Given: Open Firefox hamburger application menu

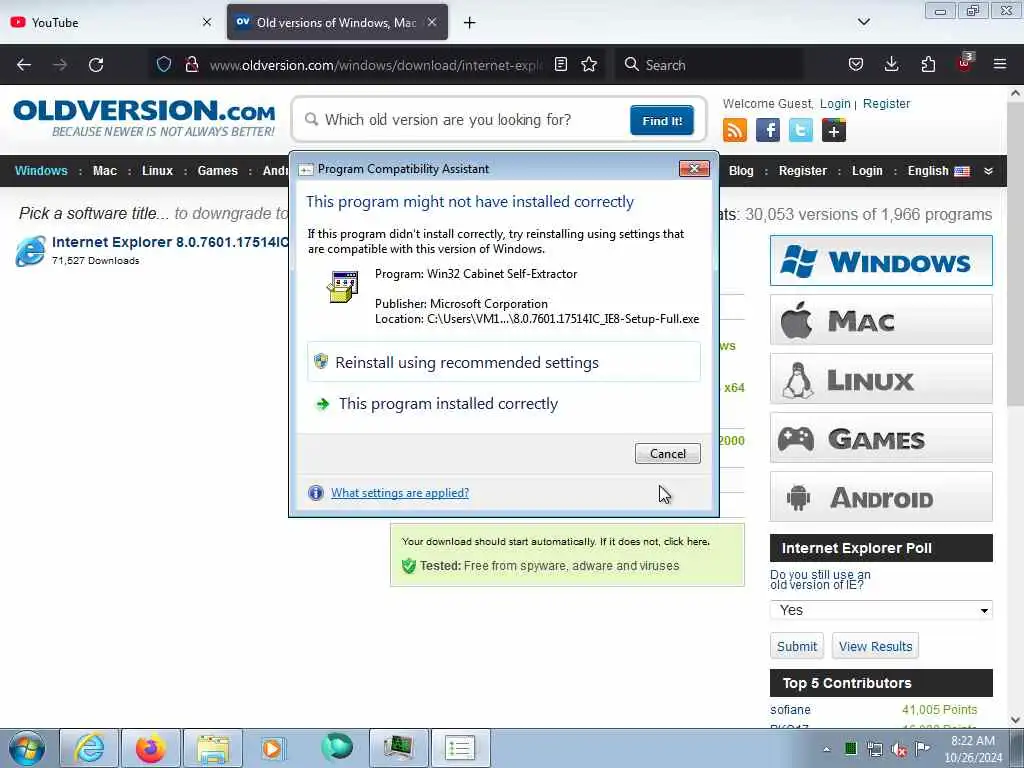Looking at the screenshot, I should click(x=1000, y=64).
